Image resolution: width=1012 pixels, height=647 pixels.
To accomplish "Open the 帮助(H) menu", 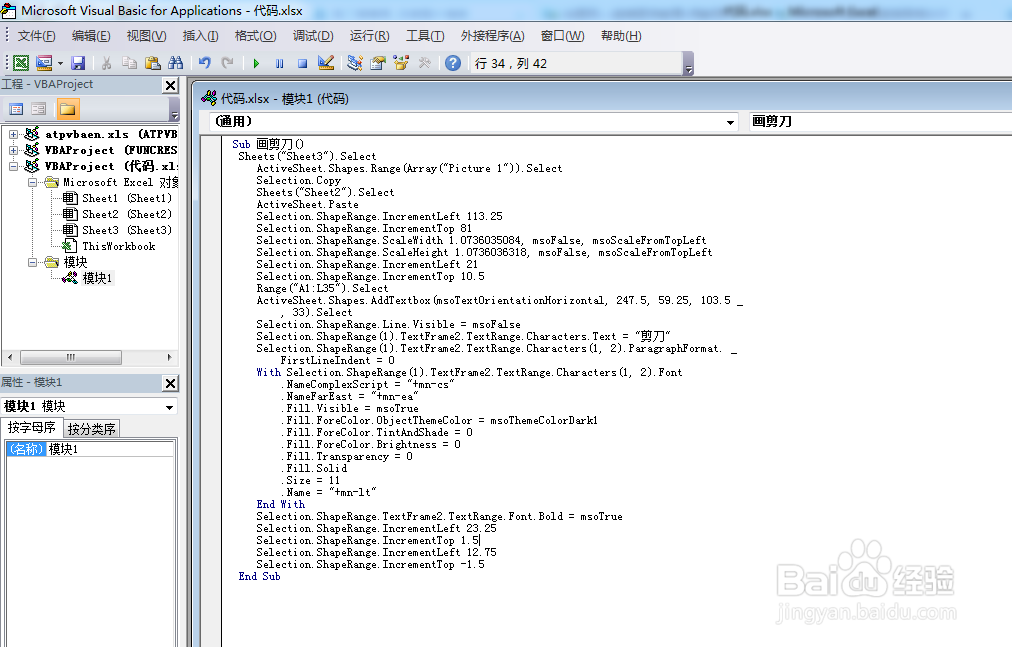I will [621, 36].
